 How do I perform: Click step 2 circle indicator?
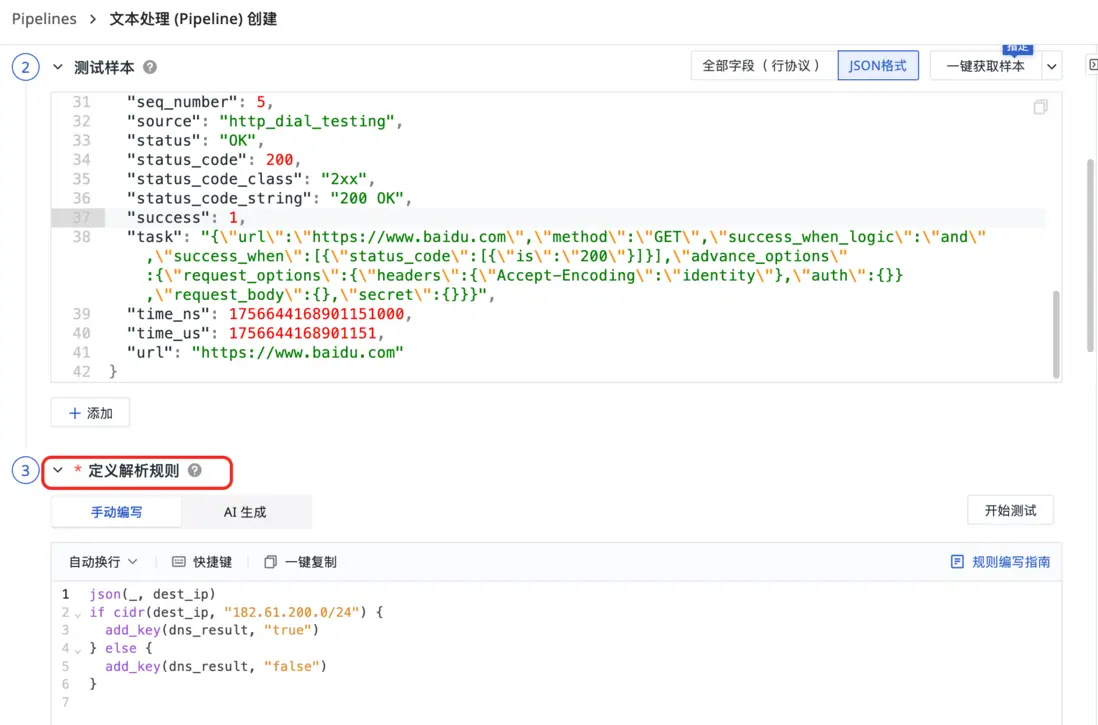point(25,67)
